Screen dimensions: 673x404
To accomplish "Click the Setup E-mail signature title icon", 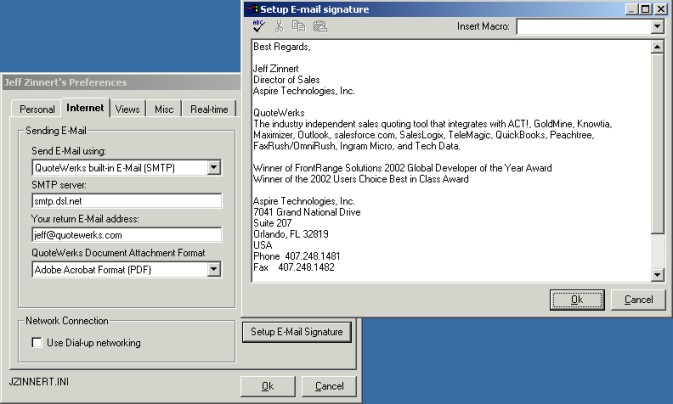I will pyautogui.click(x=254, y=9).
